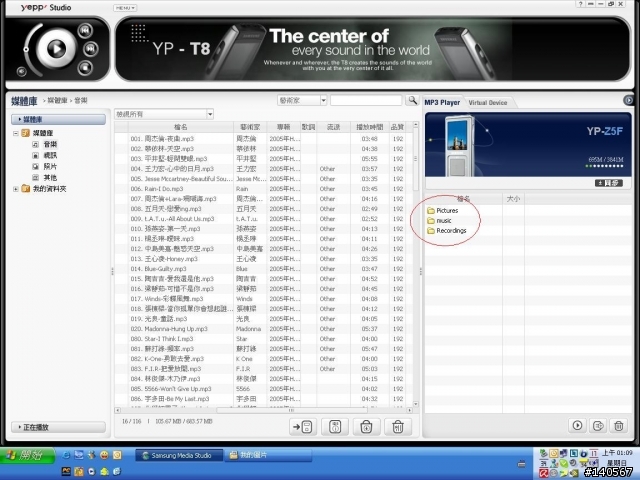The width and height of the screenshot is (640, 480).
Task: Switch to Samsung Media Studio taskbar button
Action: (179, 456)
